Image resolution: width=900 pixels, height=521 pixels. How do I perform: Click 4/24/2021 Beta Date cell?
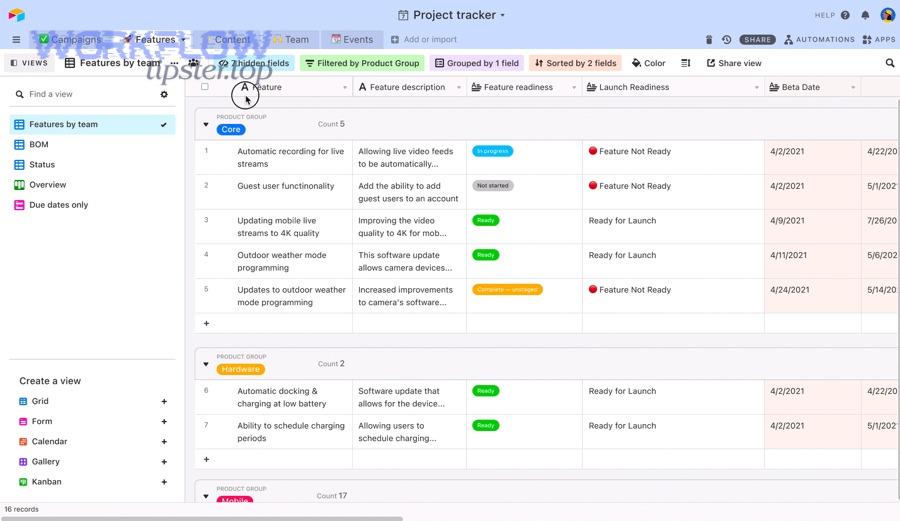813,296
